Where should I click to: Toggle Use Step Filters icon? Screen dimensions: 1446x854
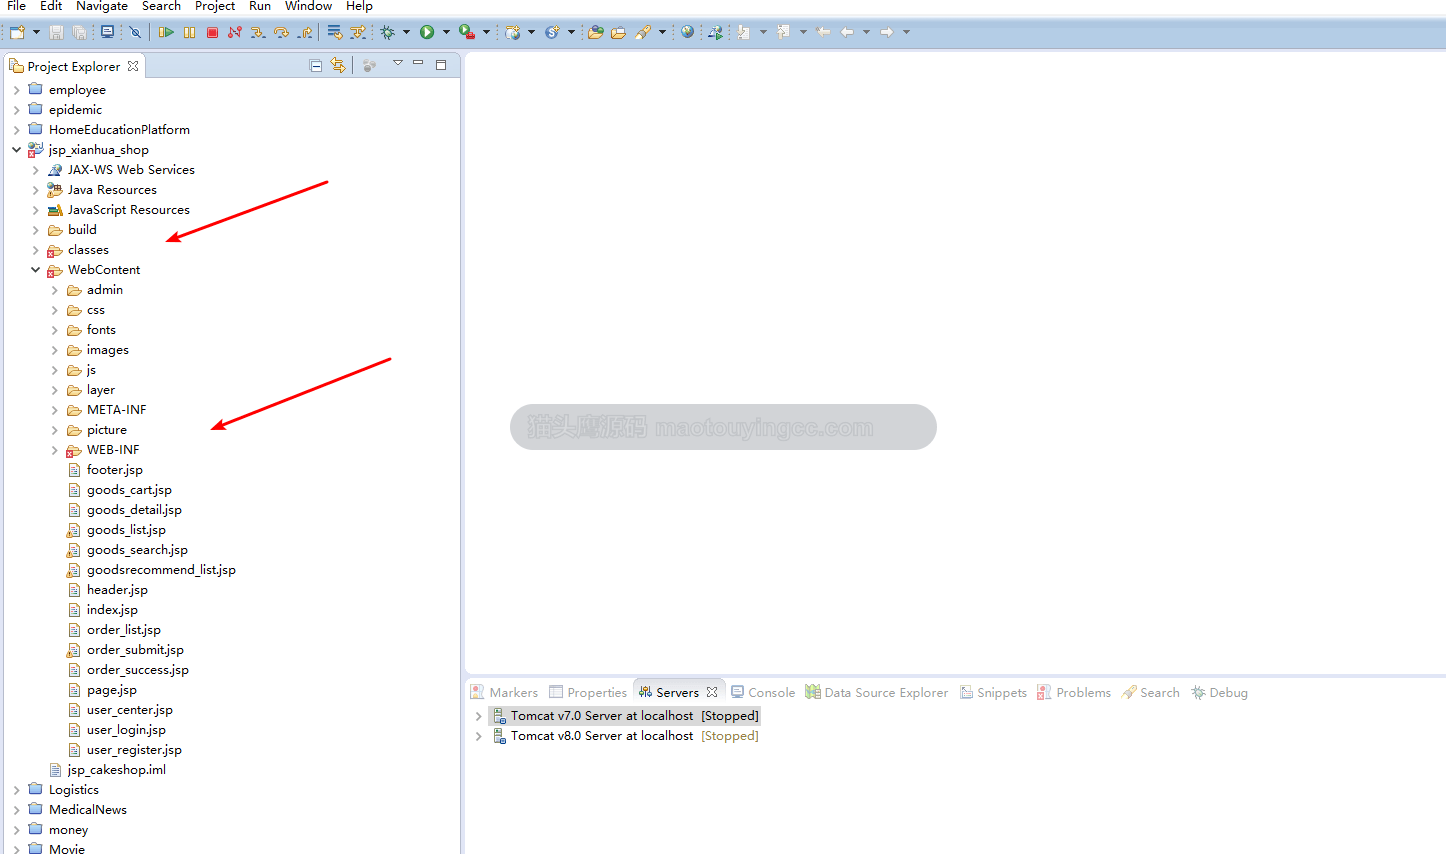tap(358, 32)
